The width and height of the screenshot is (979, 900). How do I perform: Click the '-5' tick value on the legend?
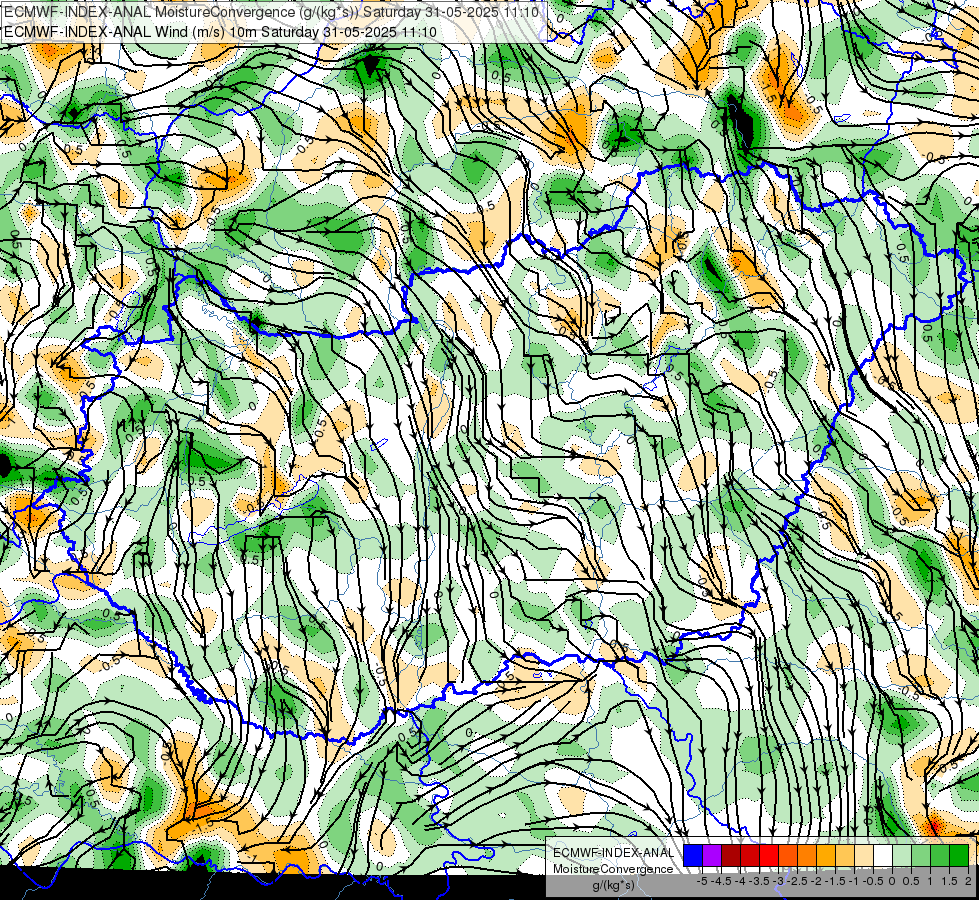point(702,881)
